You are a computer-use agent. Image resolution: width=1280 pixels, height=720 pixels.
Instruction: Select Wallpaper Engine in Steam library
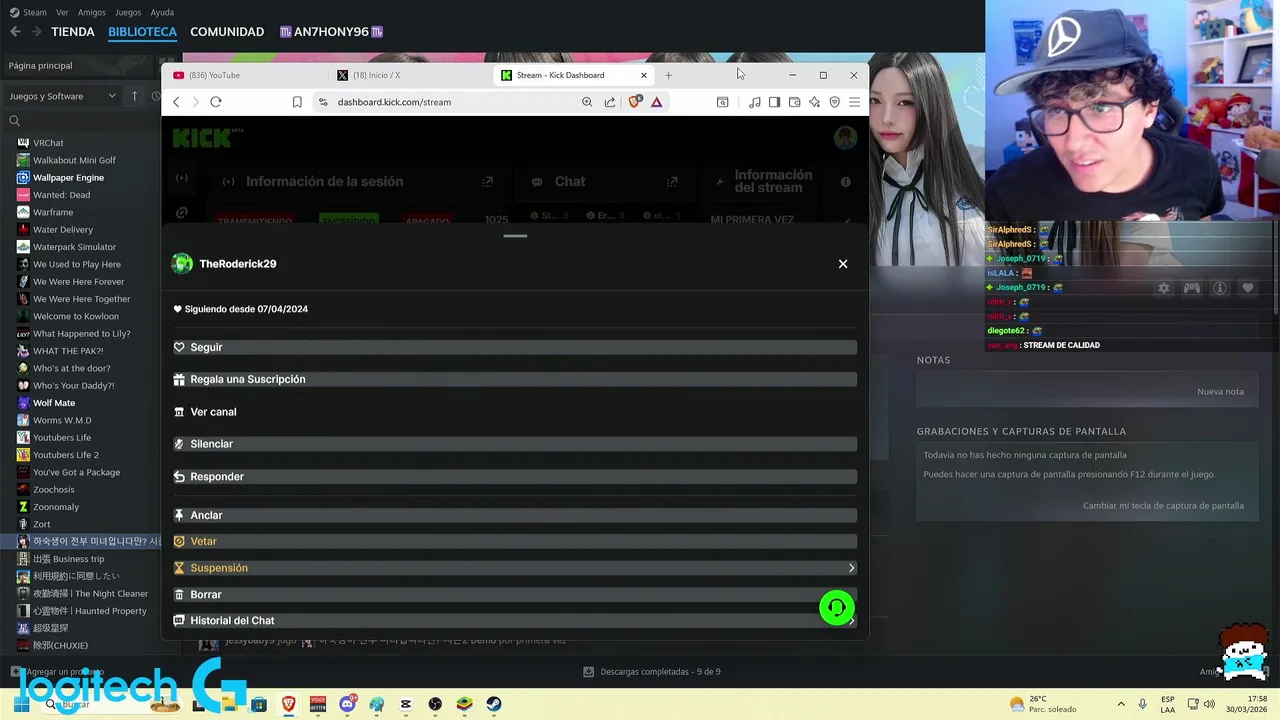point(68,178)
